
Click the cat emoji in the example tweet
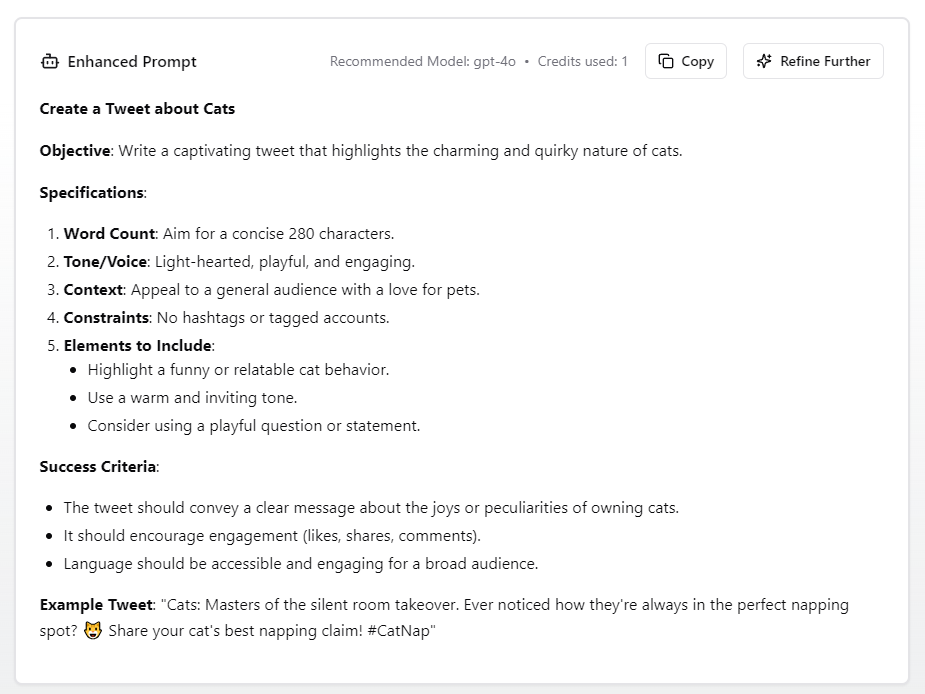[93, 631]
